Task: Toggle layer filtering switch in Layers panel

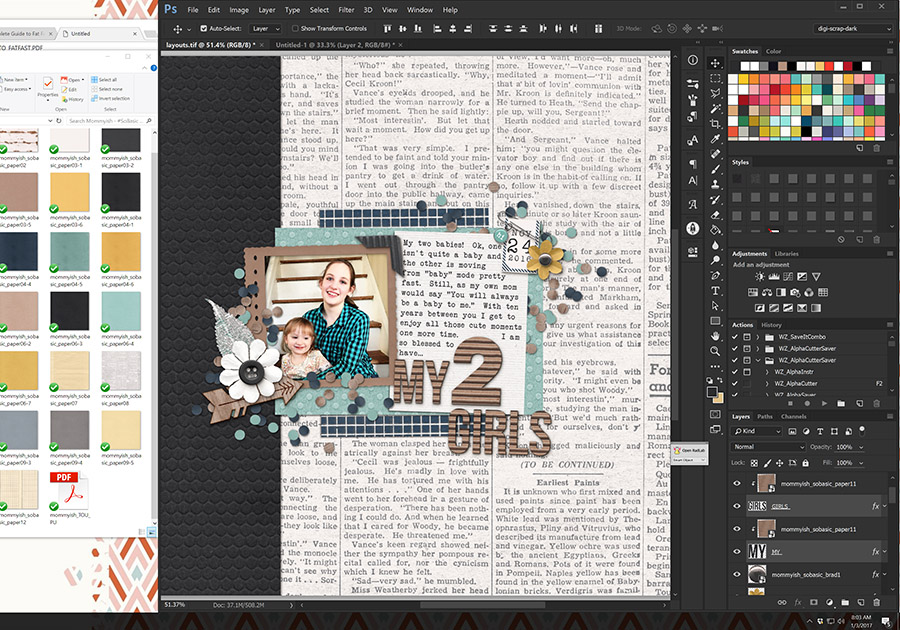Action: coord(862,430)
